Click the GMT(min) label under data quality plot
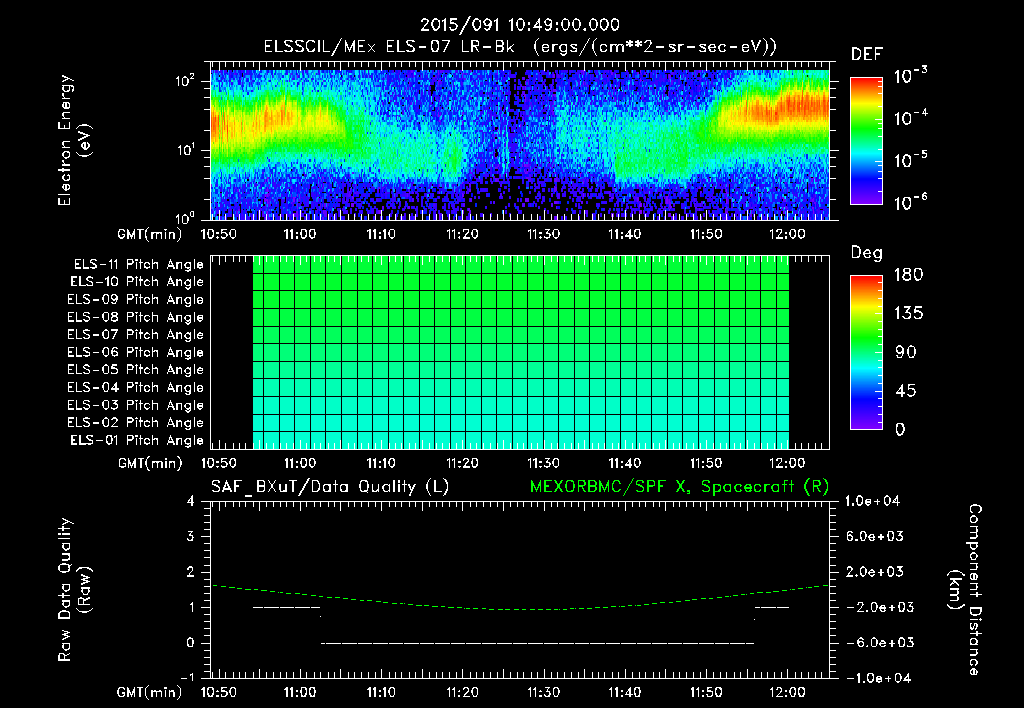The width and height of the screenshot is (1024, 708). [150, 692]
